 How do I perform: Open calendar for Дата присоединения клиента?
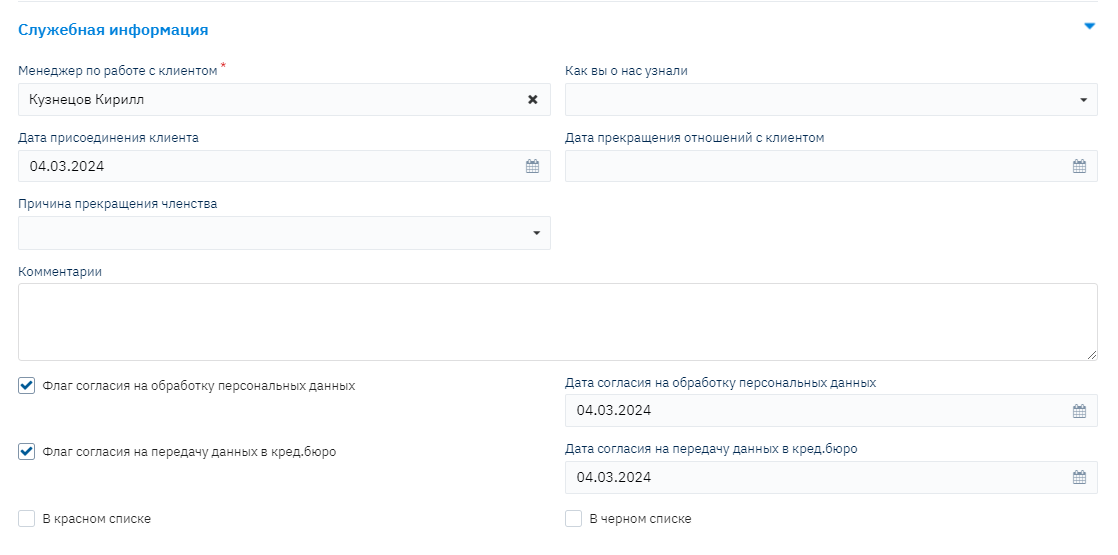point(532,167)
